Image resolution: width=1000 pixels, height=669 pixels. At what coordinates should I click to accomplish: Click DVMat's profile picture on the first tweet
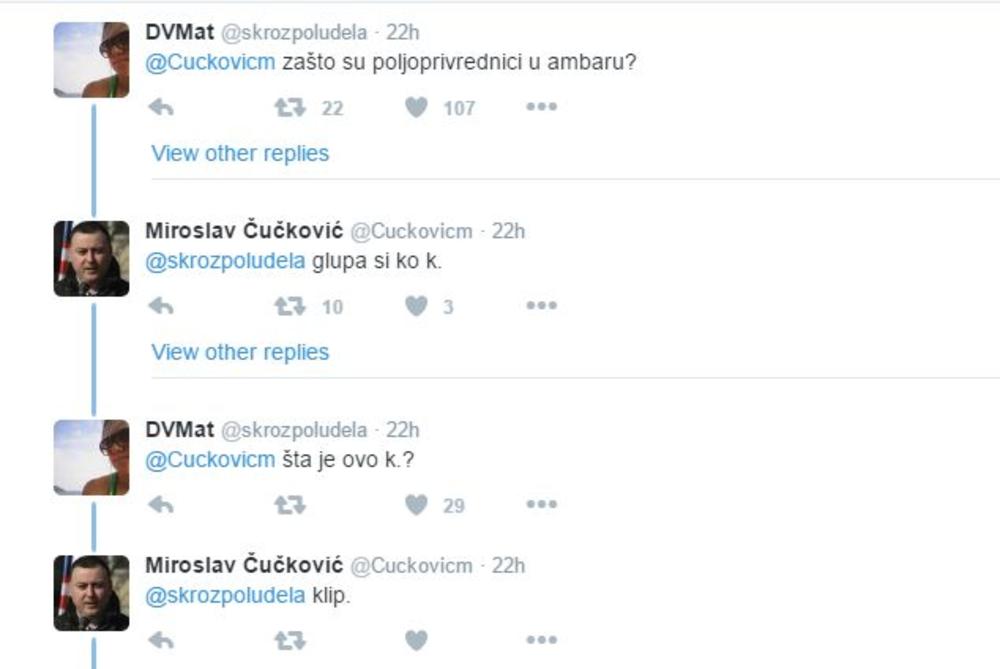tap(91, 60)
